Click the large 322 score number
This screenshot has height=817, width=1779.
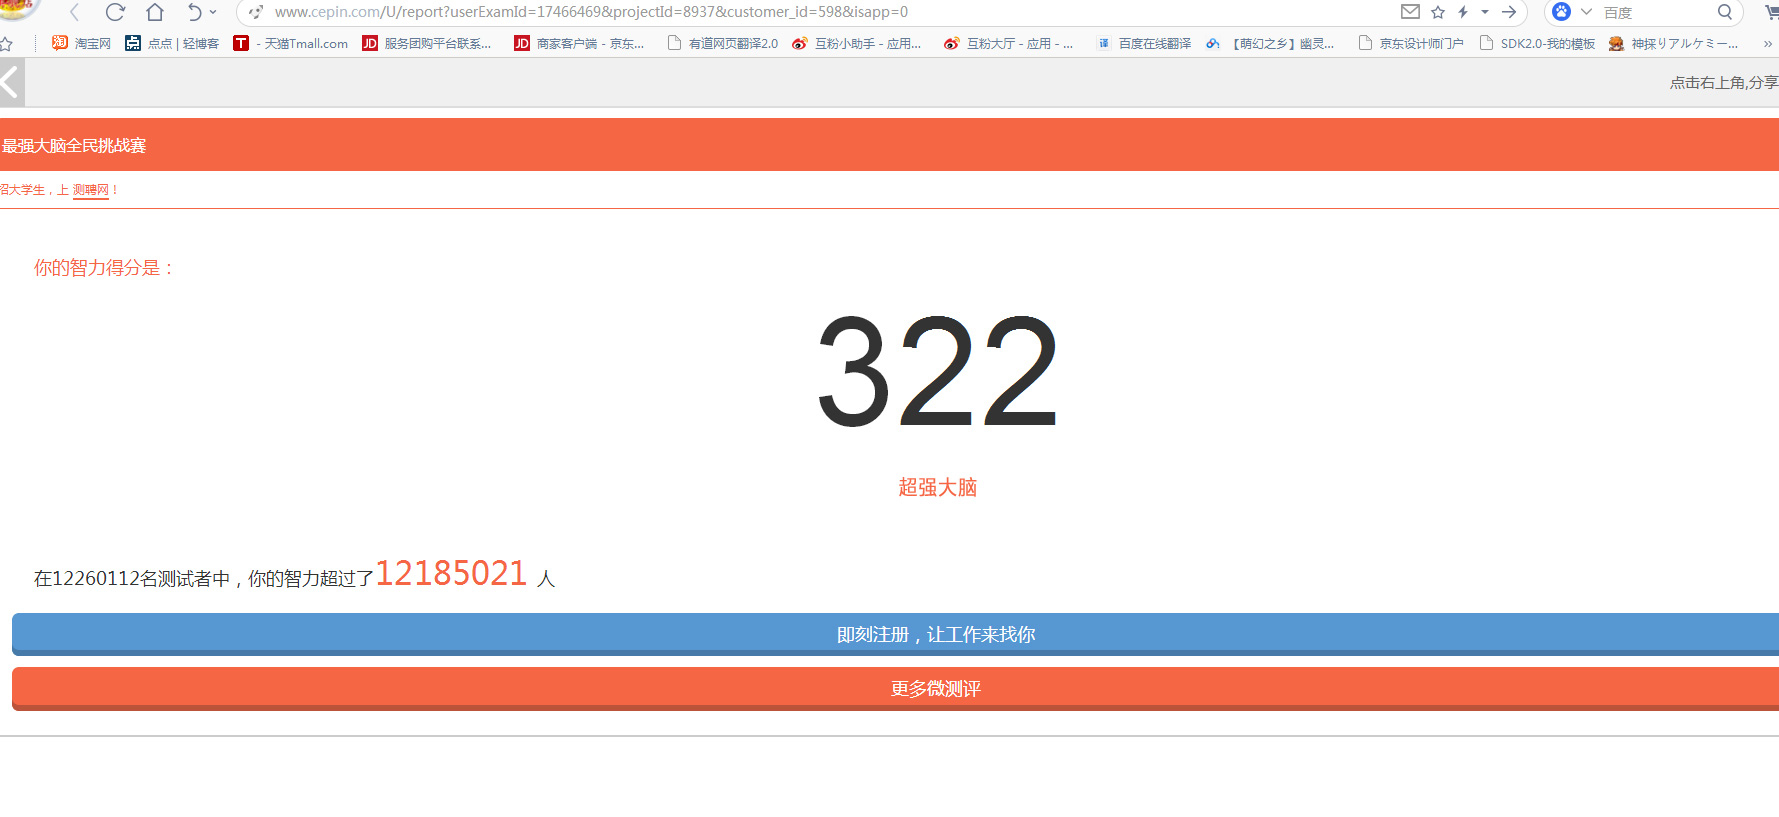click(937, 372)
